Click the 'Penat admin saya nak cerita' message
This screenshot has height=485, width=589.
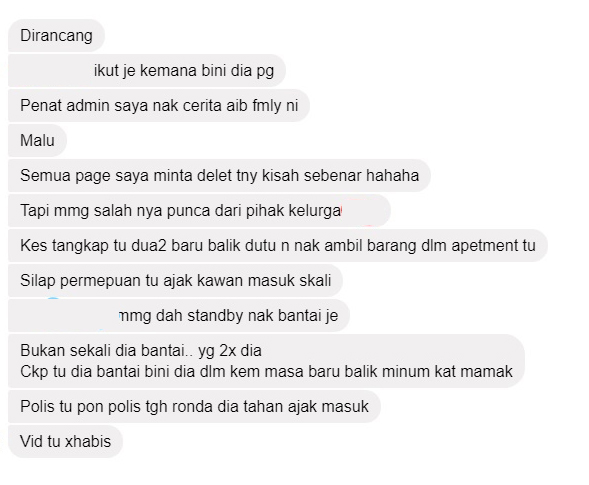(159, 106)
